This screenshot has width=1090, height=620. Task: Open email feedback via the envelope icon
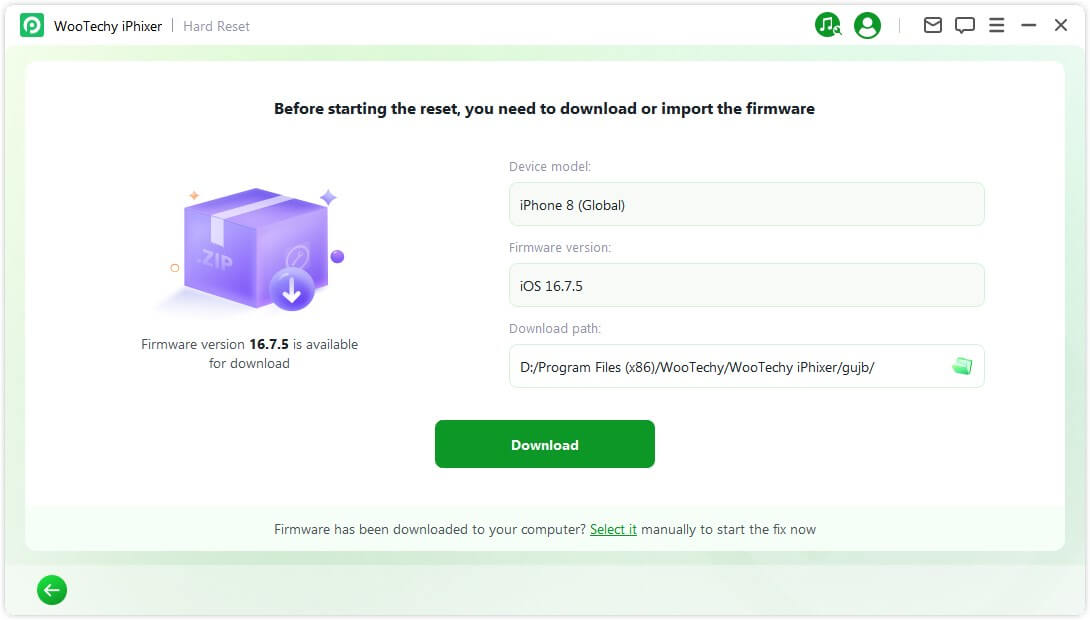(933, 25)
